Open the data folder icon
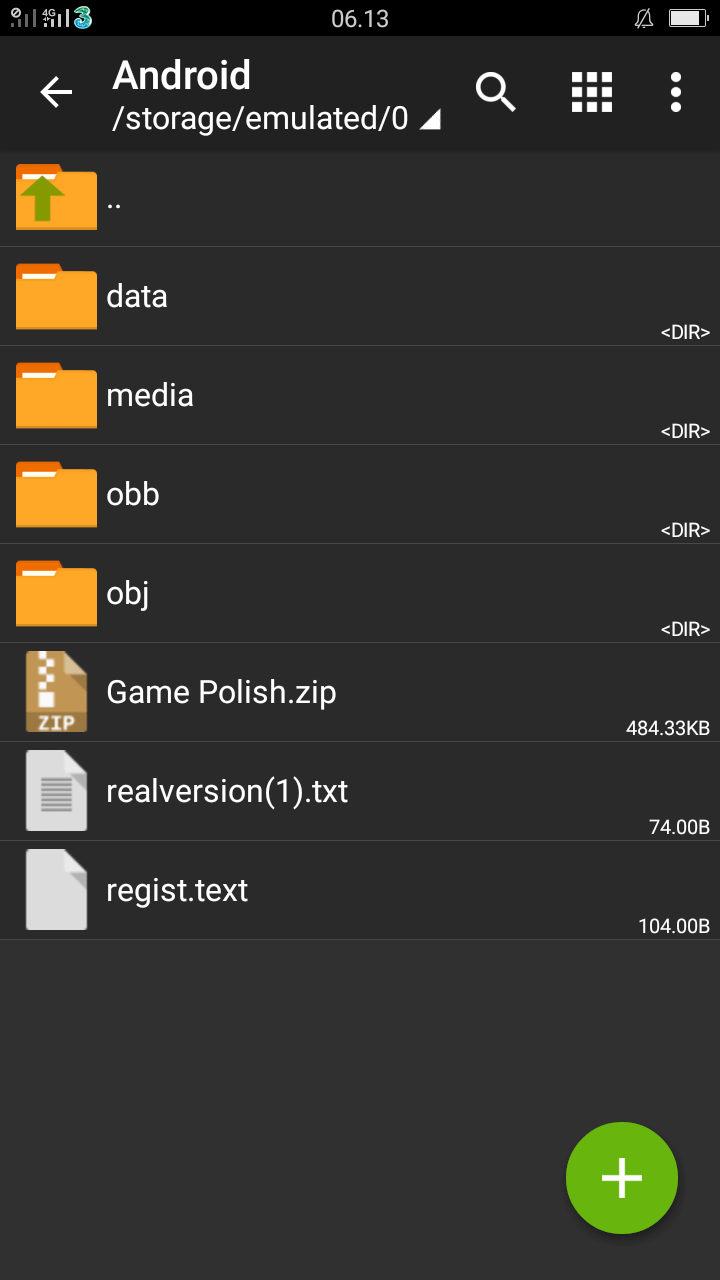720x1280 pixels. click(x=56, y=296)
